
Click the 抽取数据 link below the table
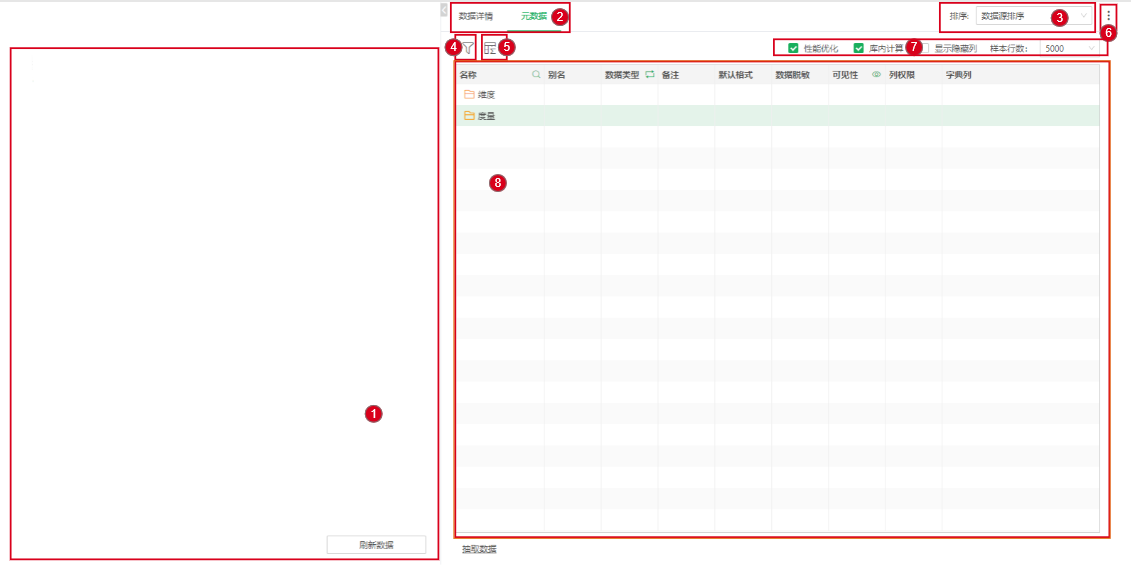click(x=479, y=549)
